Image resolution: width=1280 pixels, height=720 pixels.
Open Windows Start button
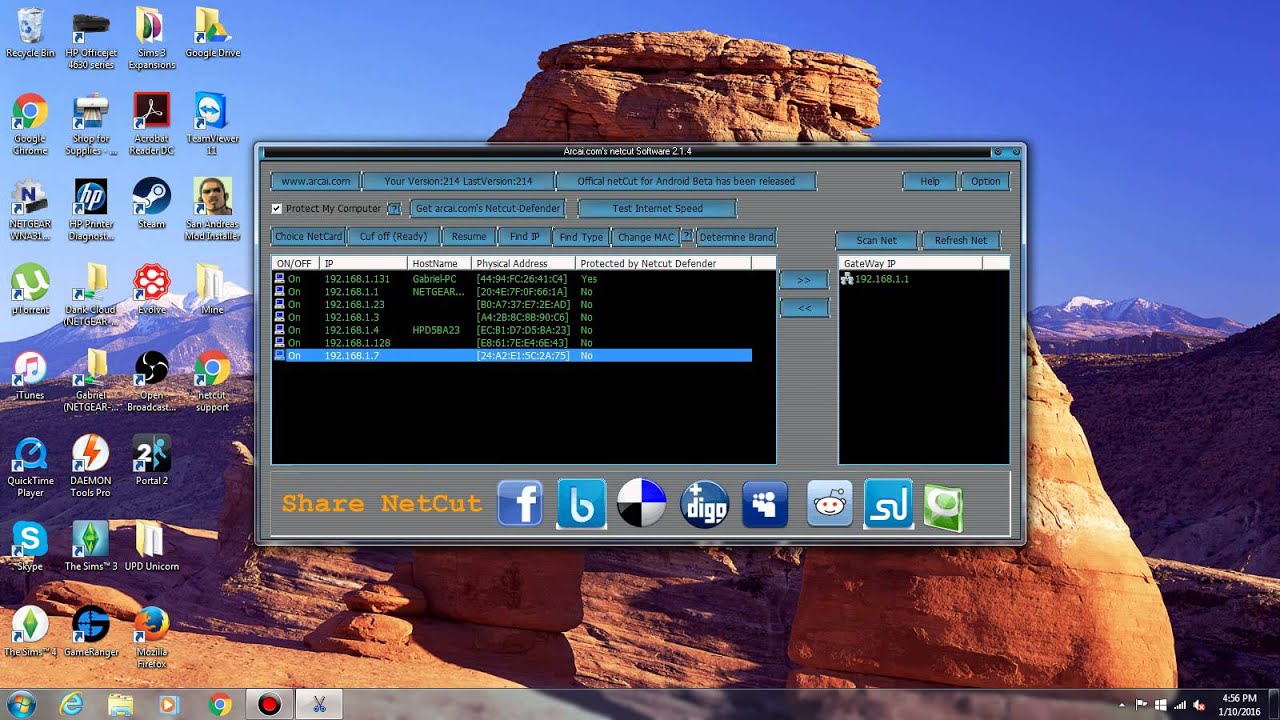pos(22,704)
